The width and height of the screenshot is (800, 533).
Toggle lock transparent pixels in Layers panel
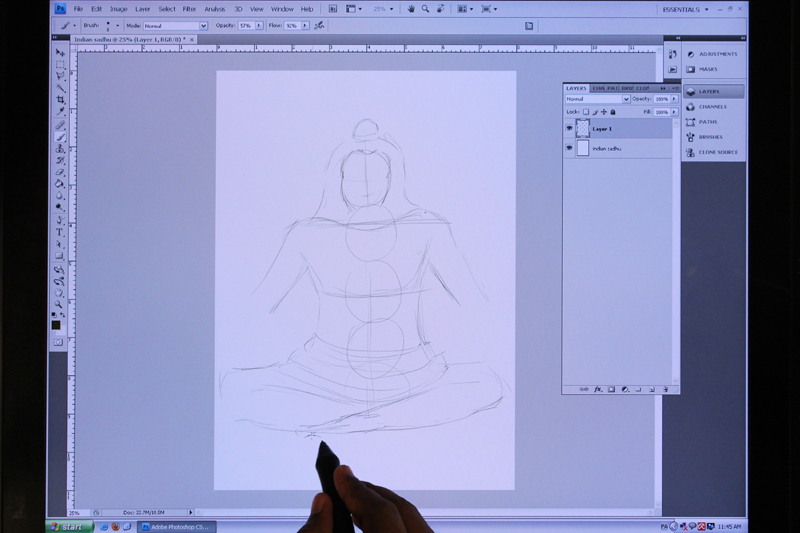pos(586,112)
